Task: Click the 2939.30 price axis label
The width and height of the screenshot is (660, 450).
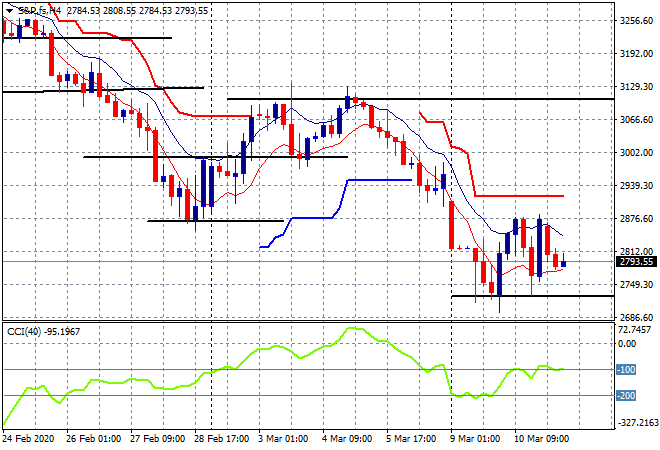Action: [636, 185]
